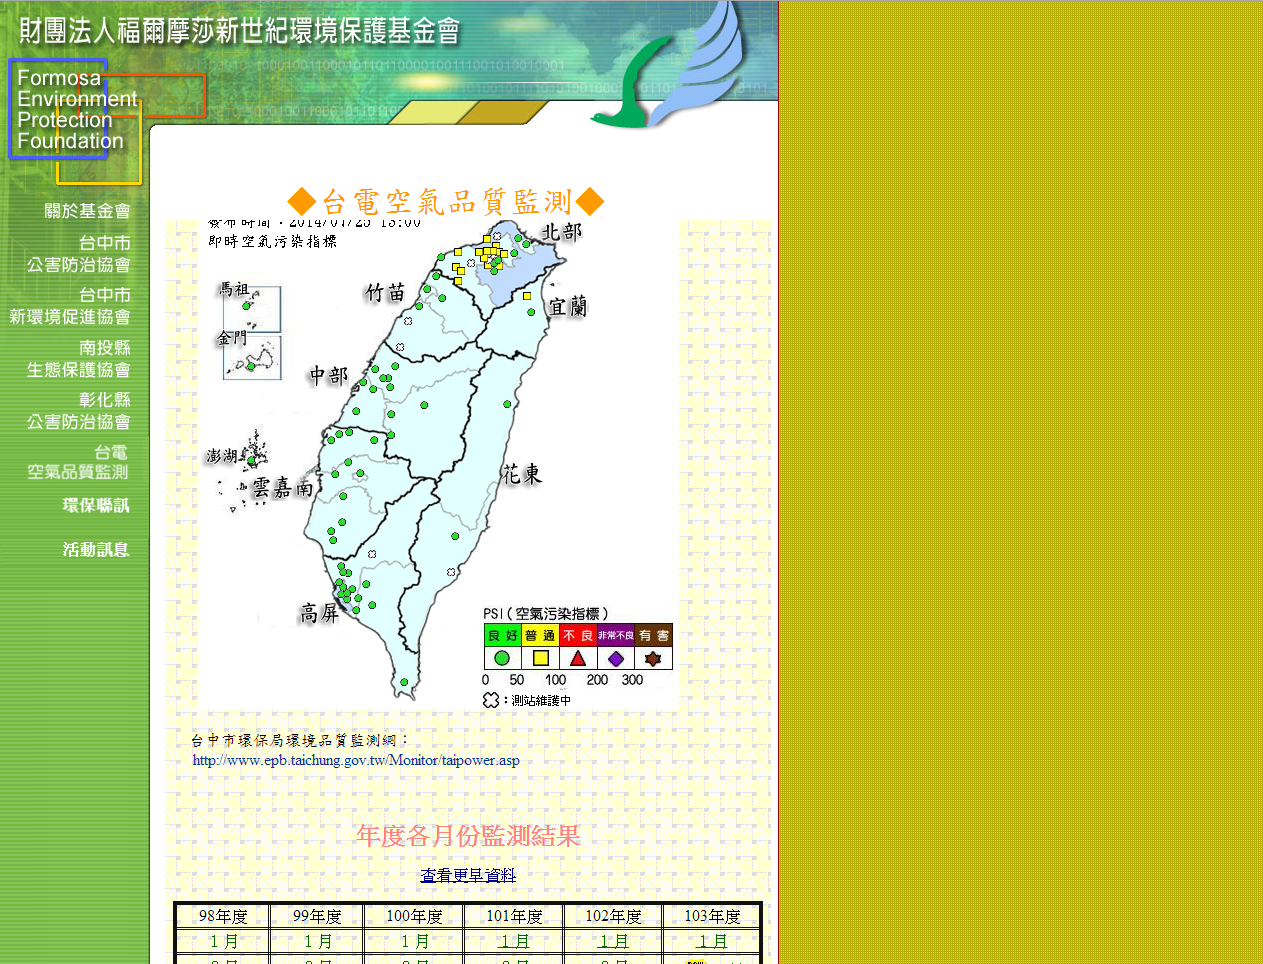Open 彰化縣公害防治協會 sidebar link
The height and width of the screenshot is (964, 1263).
coord(79,411)
